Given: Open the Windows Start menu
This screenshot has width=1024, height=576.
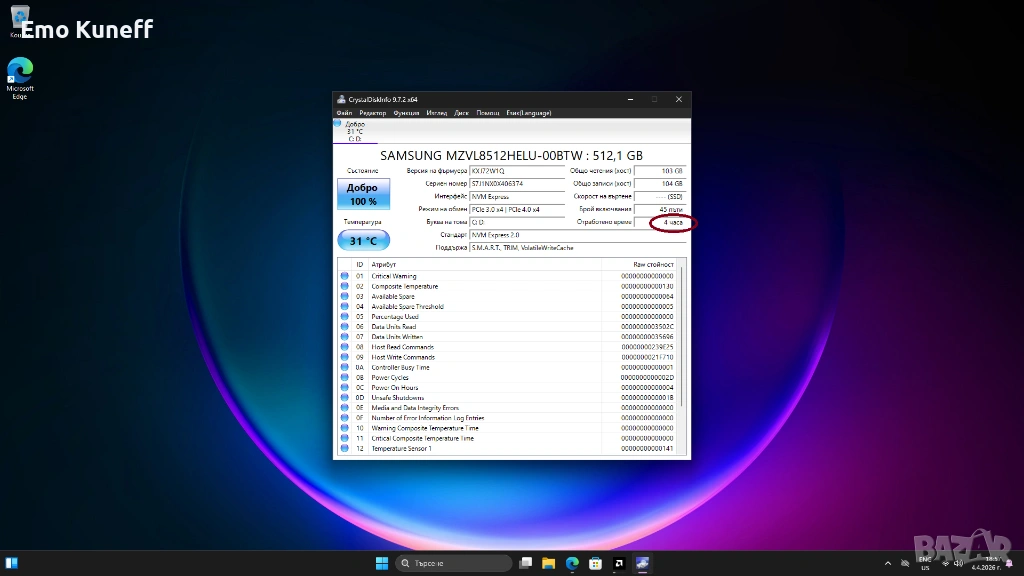Looking at the screenshot, I should (x=382, y=563).
